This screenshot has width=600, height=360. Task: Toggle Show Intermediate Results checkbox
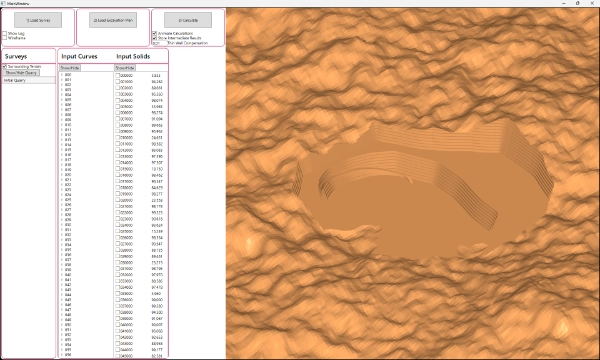coord(155,38)
